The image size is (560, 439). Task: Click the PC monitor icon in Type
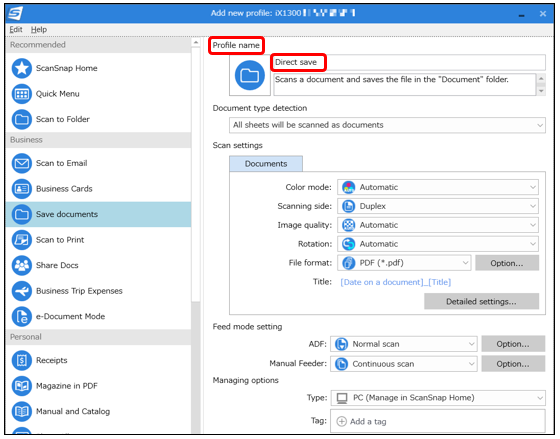(x=342, y=398)
